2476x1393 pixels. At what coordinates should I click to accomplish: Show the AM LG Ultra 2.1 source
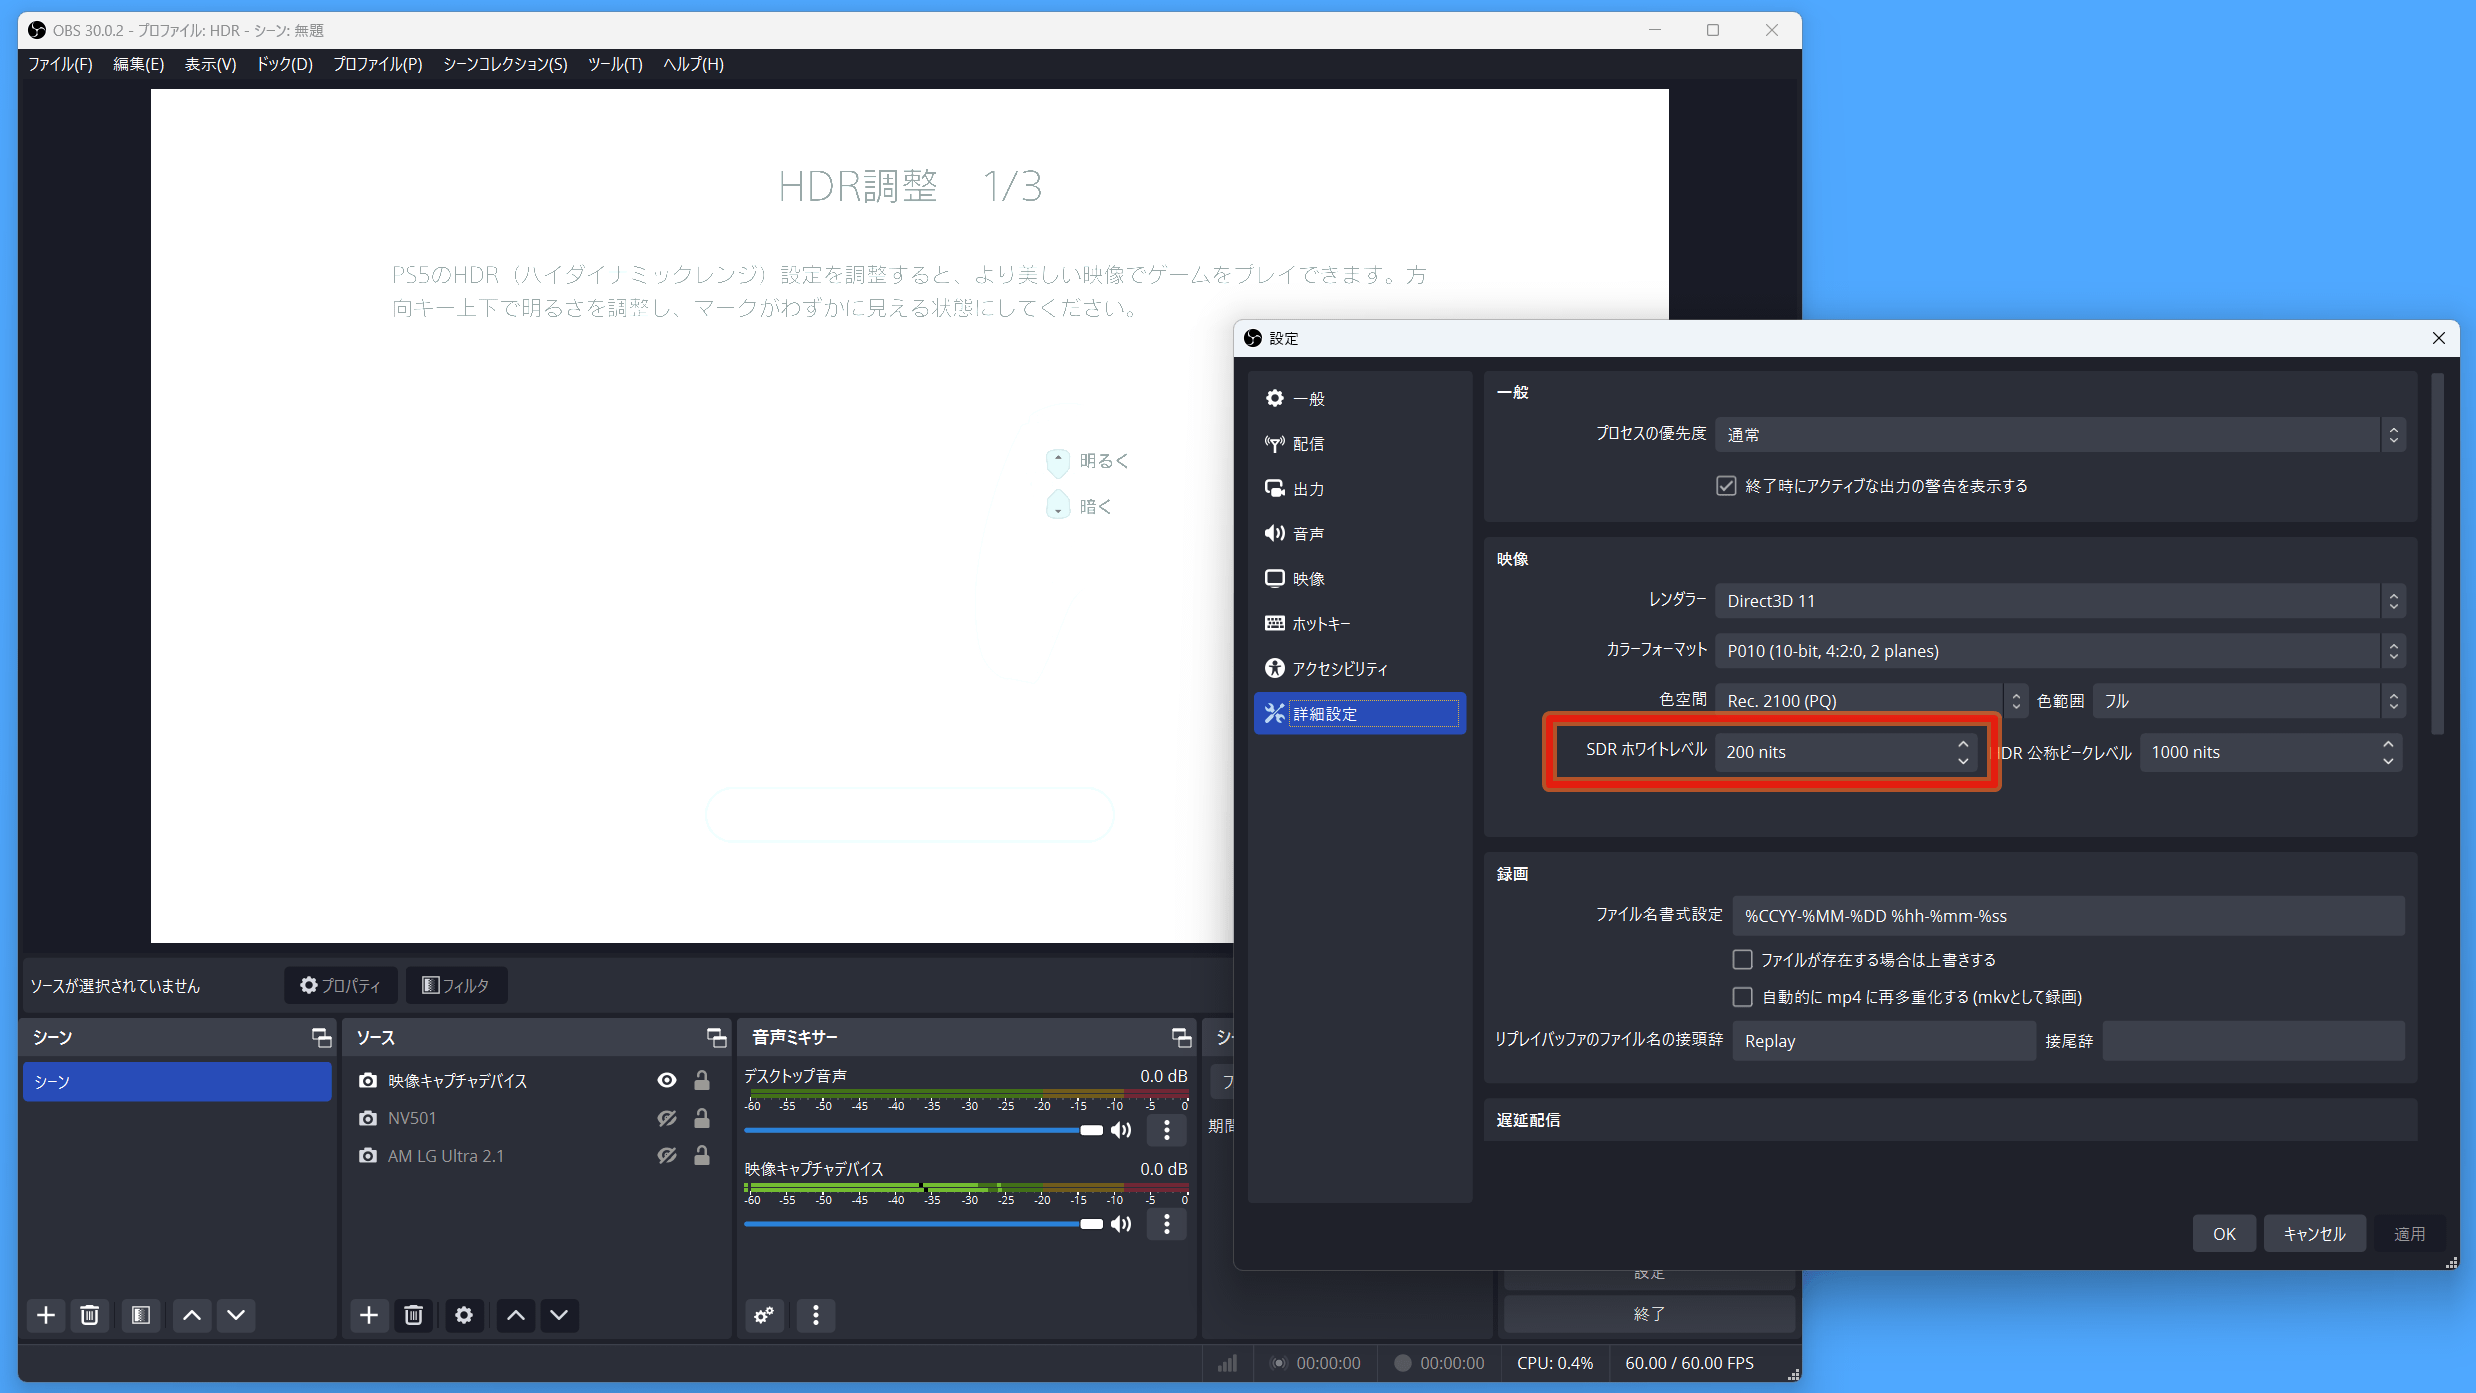tap(667, 1155)
